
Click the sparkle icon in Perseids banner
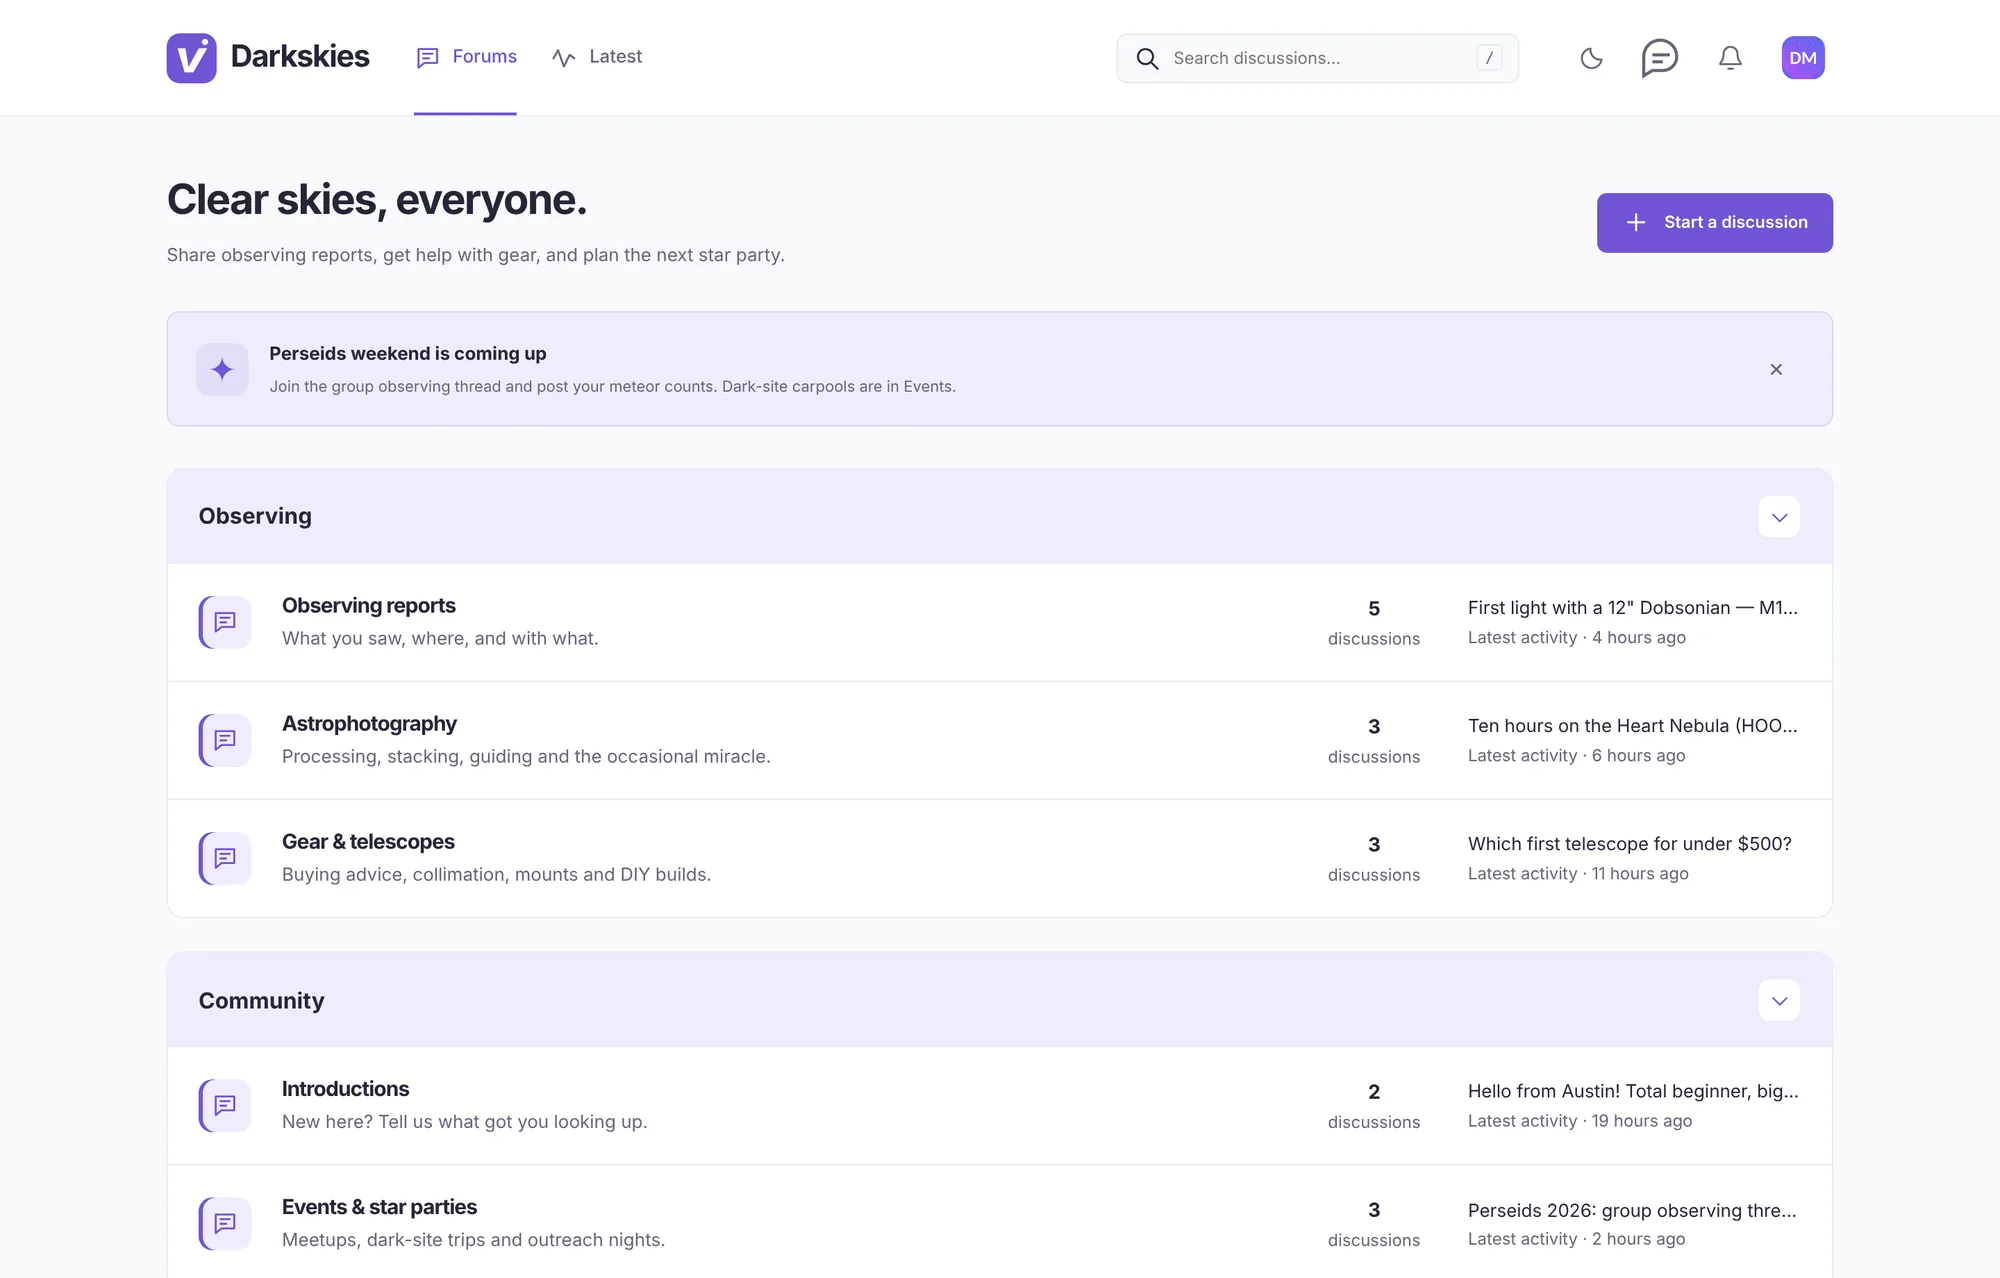click(222, 369)
